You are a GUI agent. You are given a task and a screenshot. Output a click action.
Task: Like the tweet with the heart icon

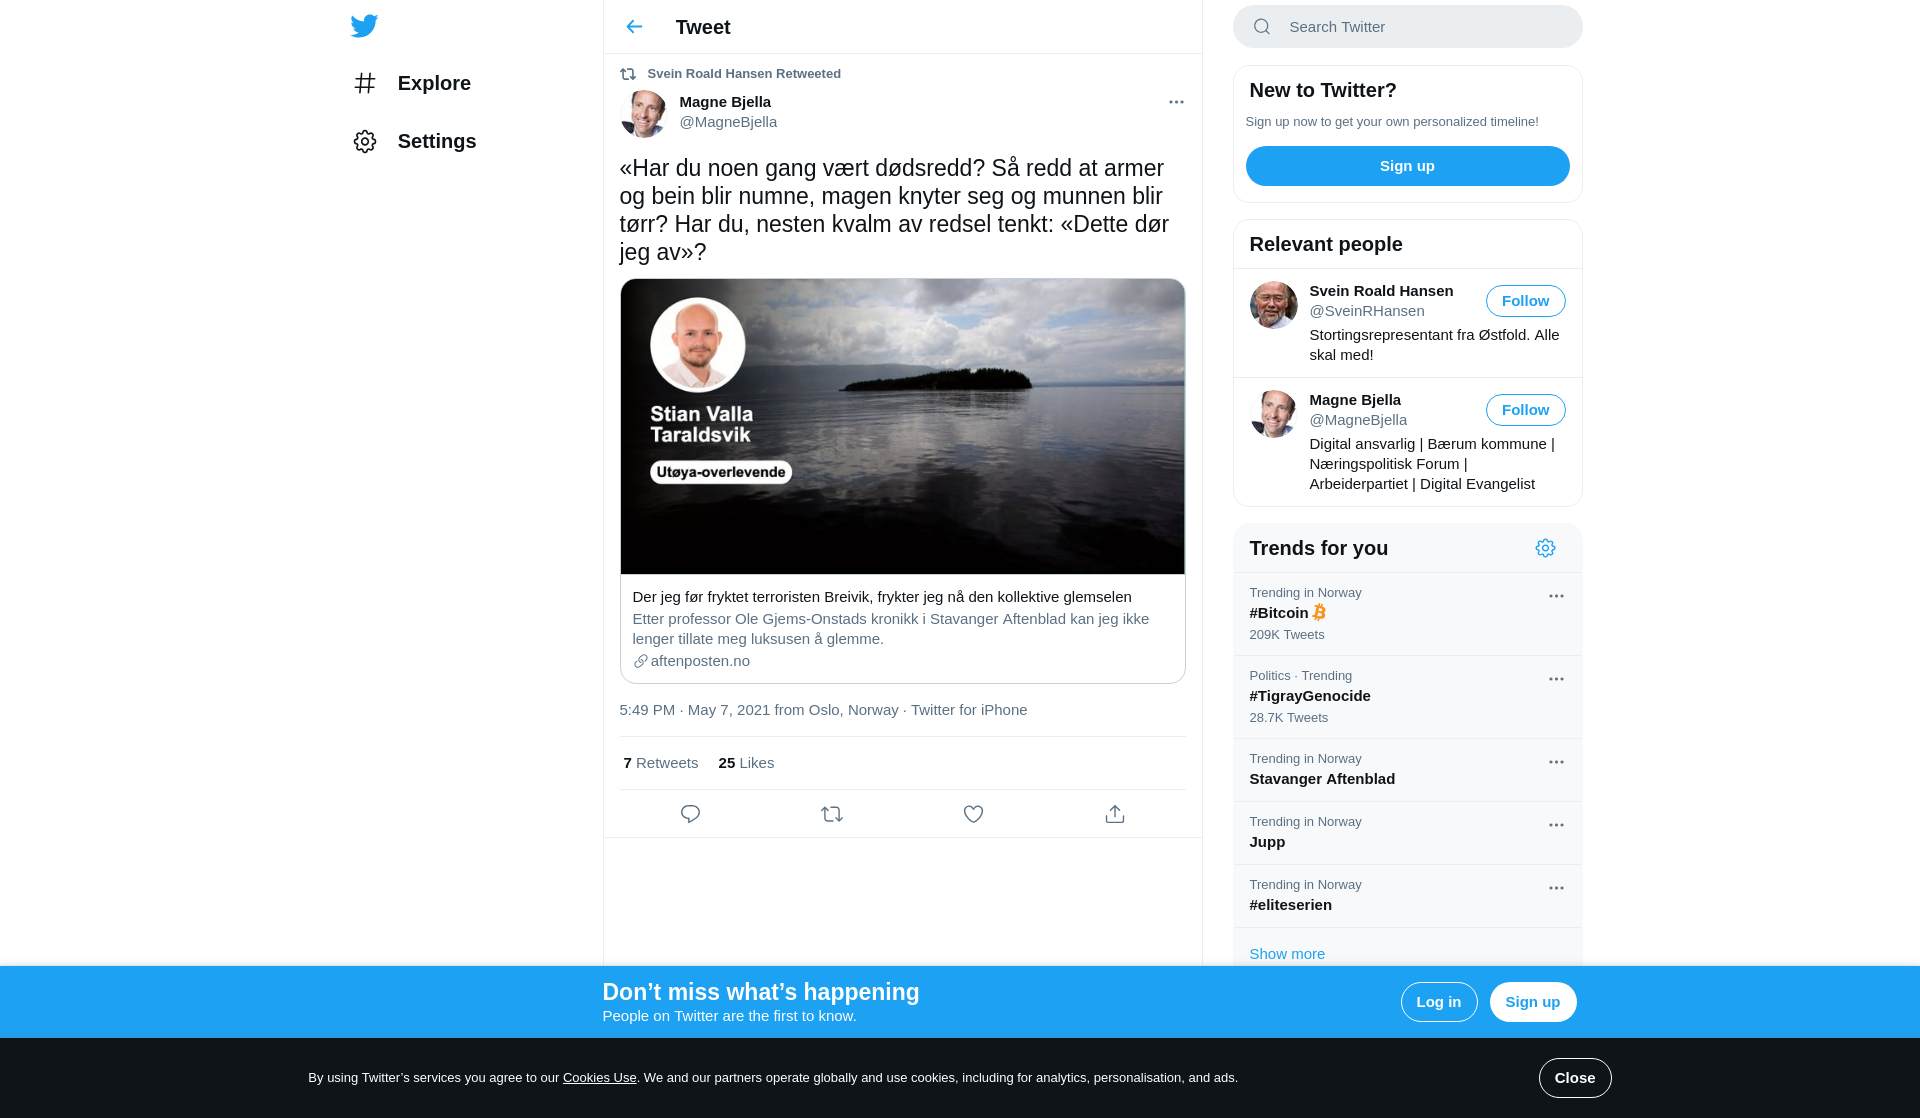click(x=973, y=814)
